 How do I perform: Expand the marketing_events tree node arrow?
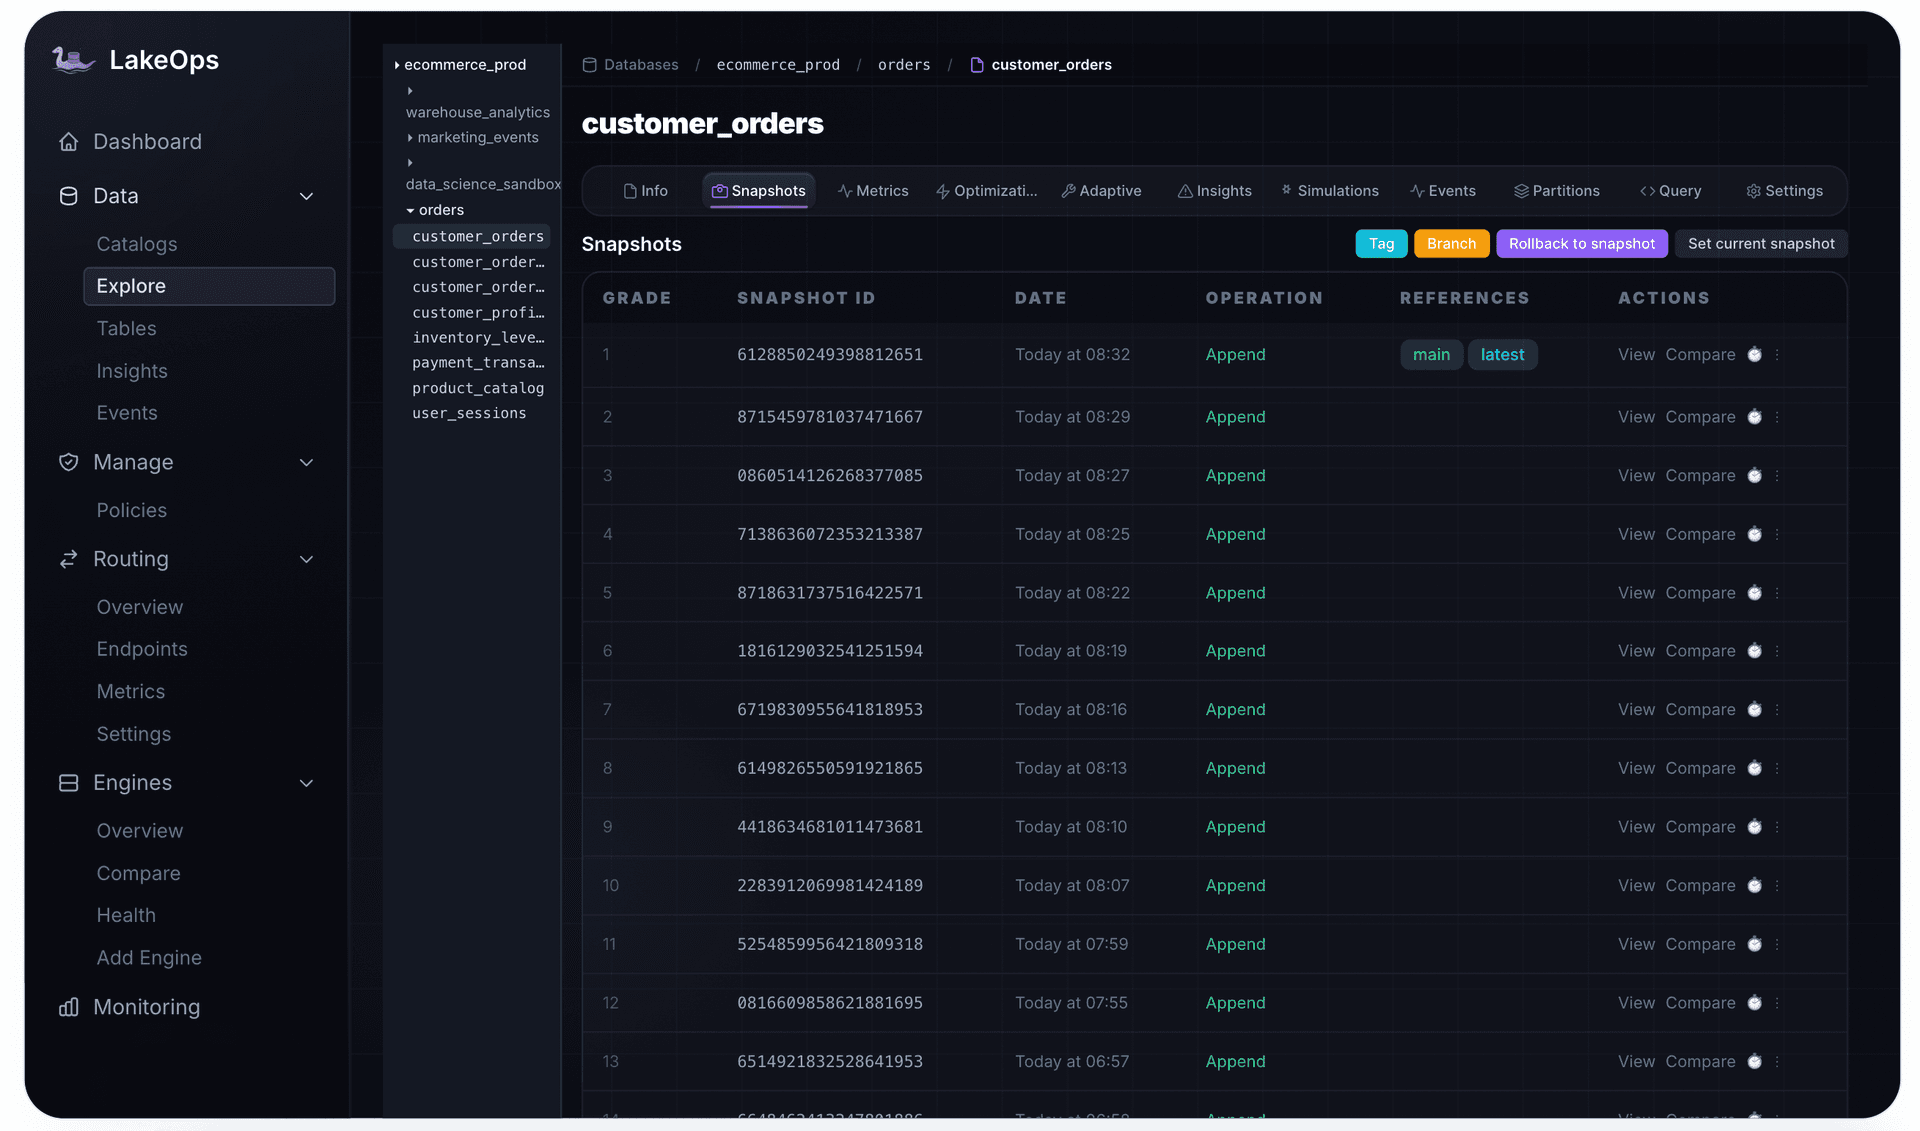click(410, 138)
